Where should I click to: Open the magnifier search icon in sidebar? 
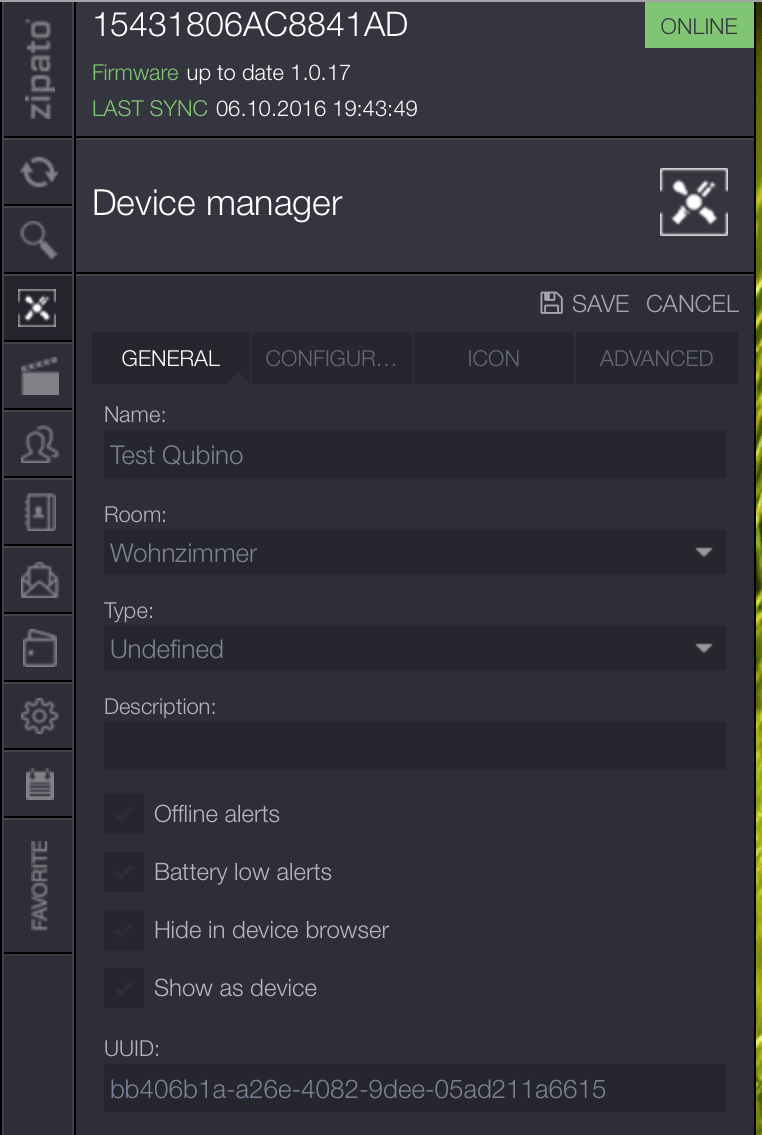(x=38, y=239)
